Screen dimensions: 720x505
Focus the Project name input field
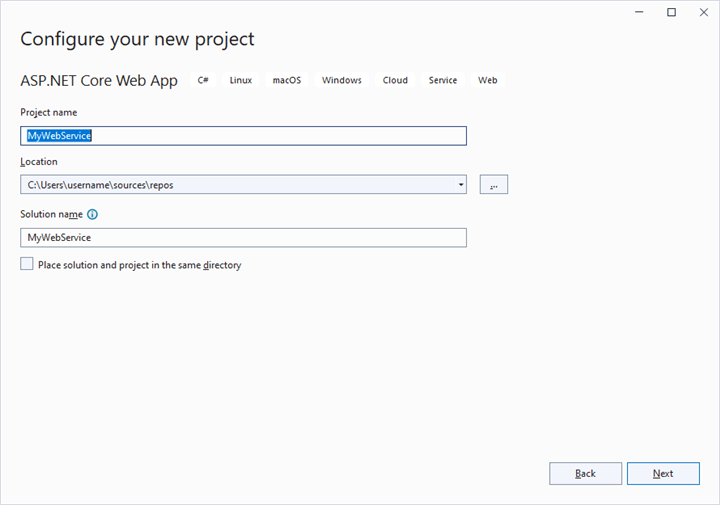[243, 136]
